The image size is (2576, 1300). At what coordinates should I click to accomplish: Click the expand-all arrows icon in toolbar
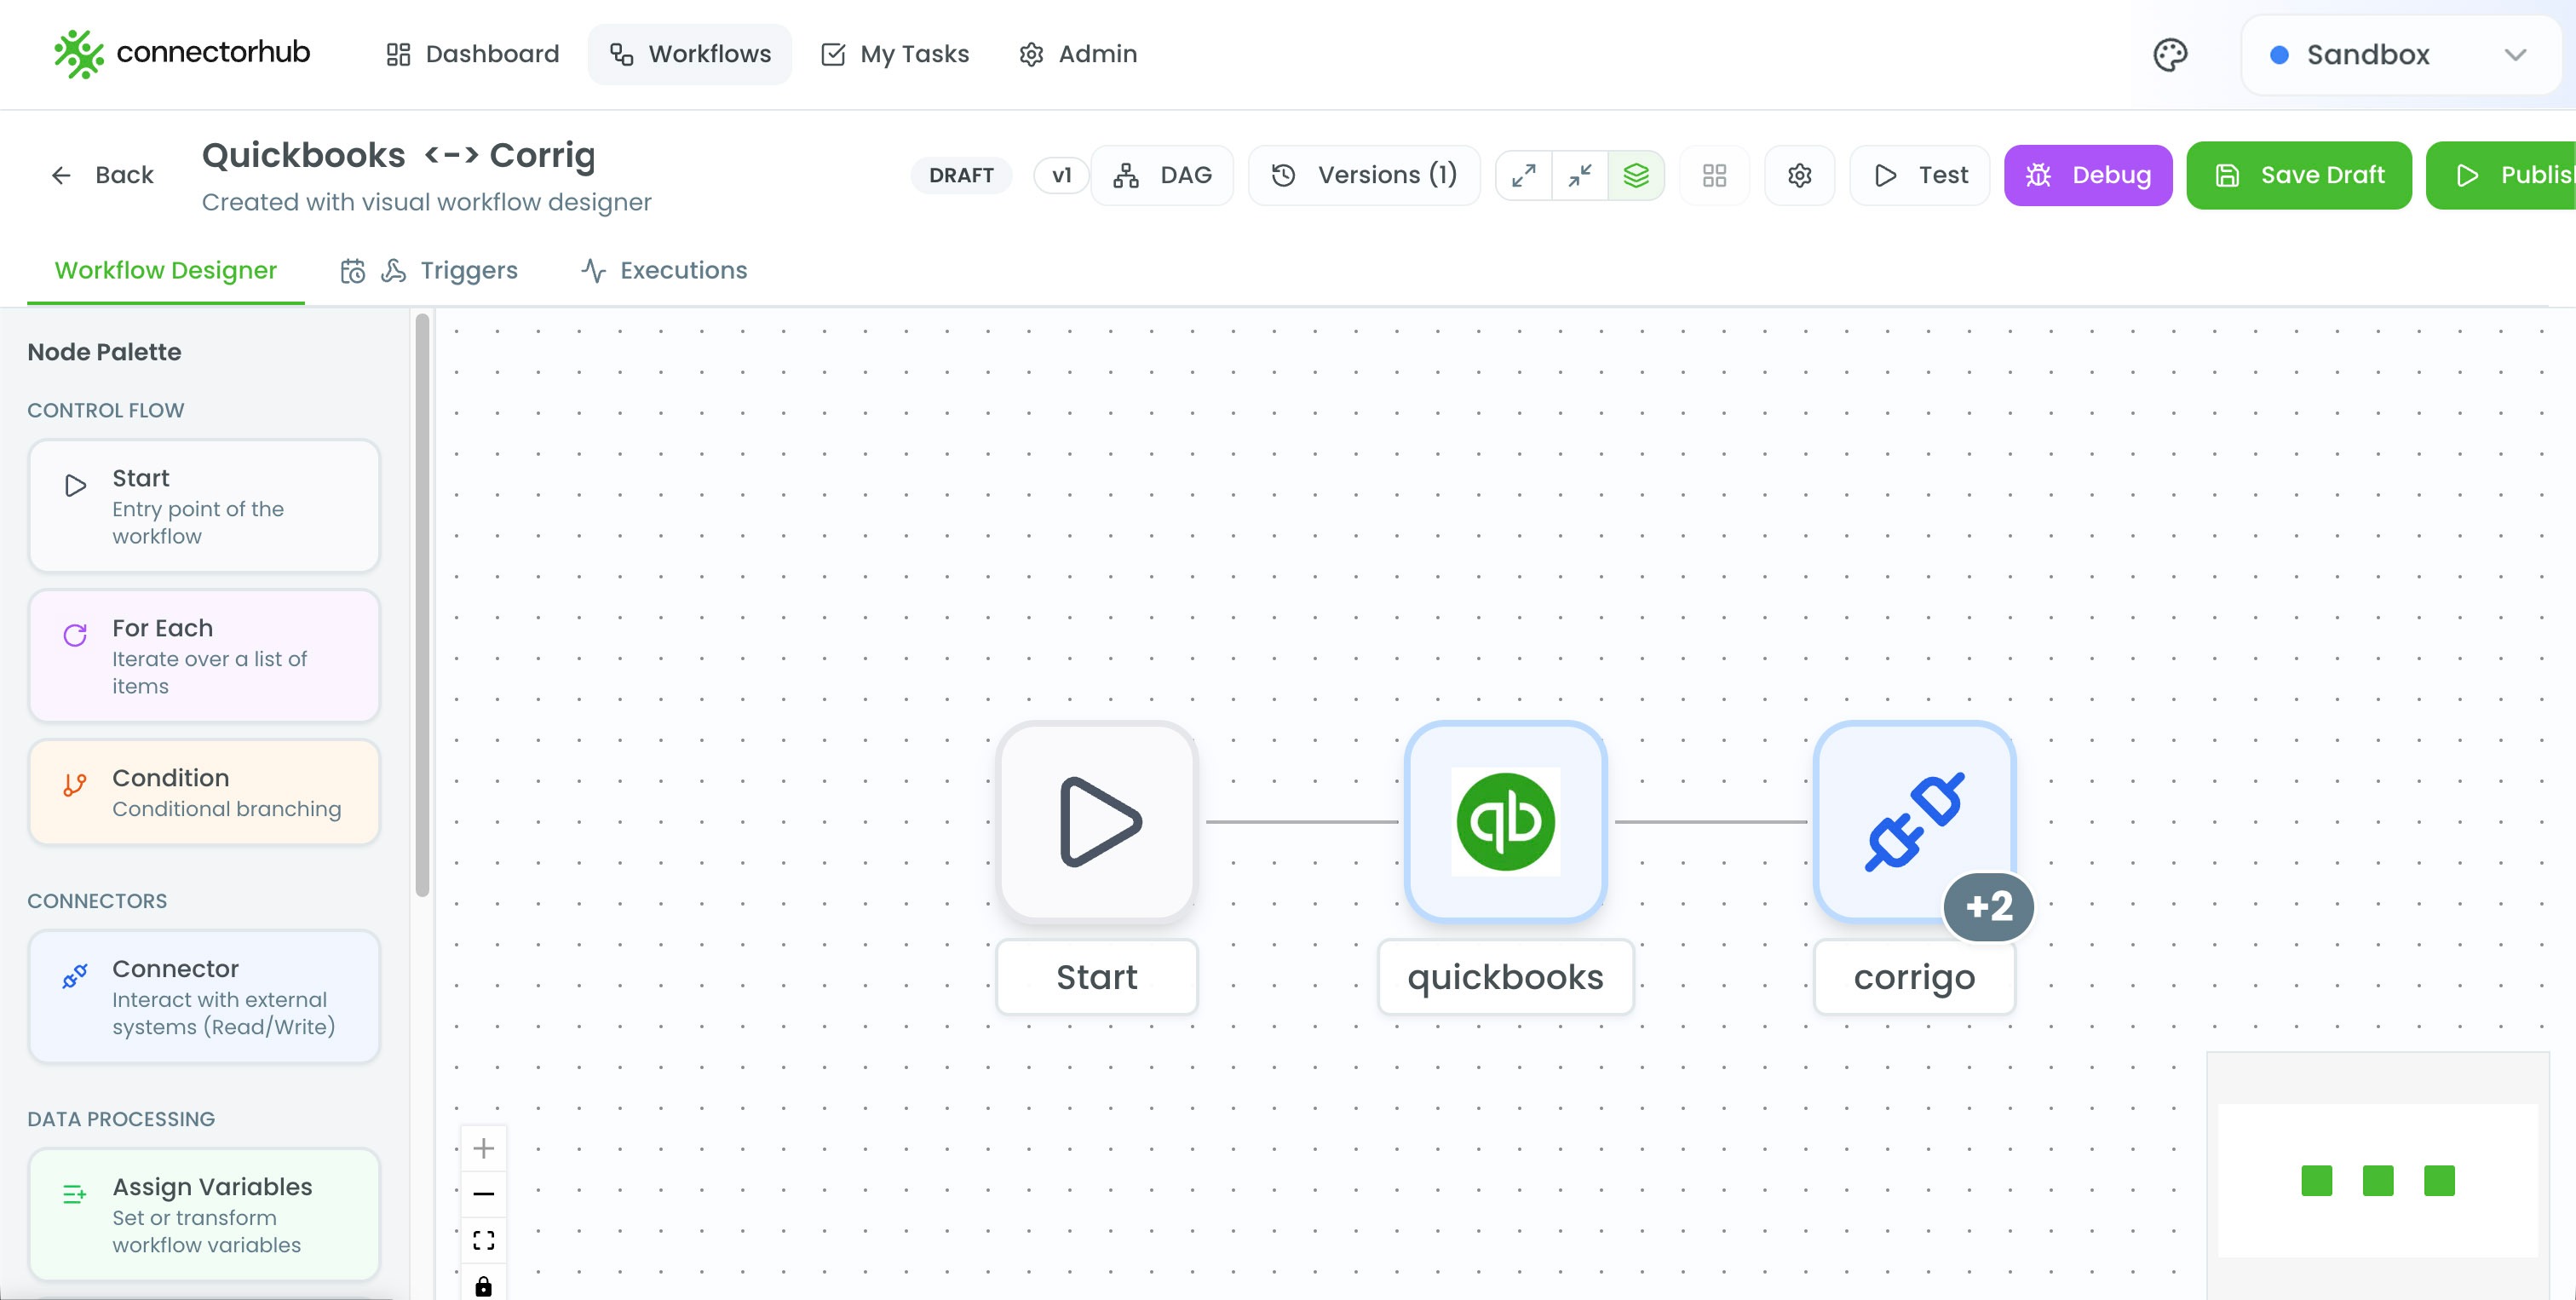coord(1523,176)
